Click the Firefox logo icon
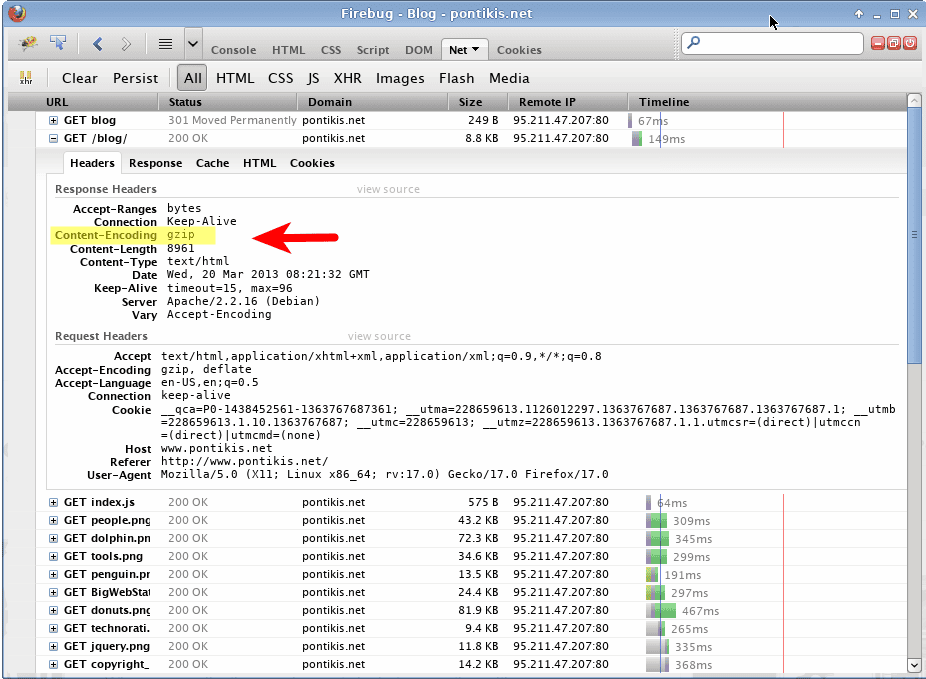 tap(17, 13)
